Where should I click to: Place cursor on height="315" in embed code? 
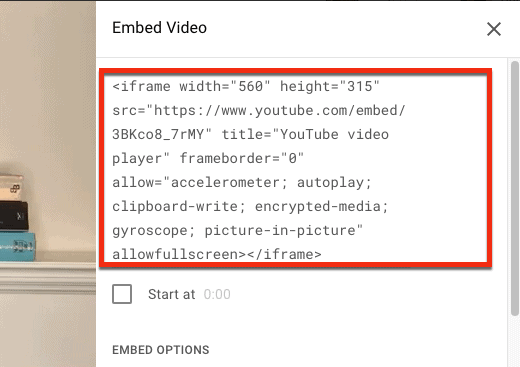330,86
